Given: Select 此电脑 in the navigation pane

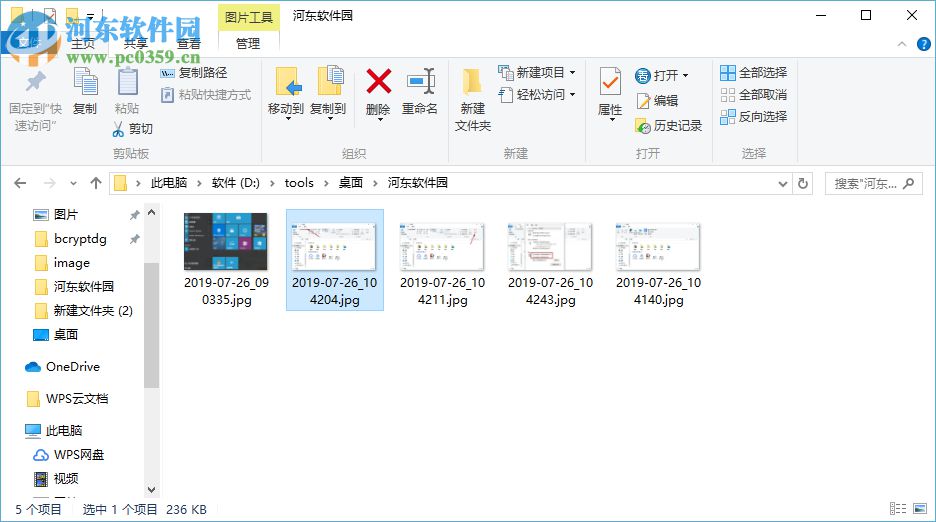Looking at the screenshot, I should (x=64, y=431).
